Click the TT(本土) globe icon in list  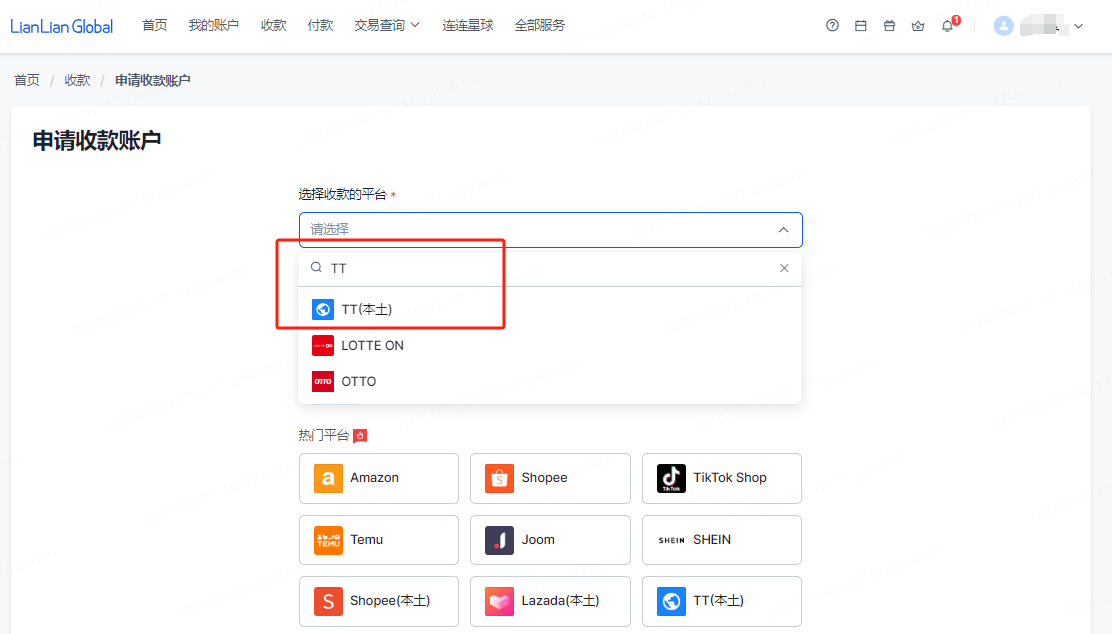(x=323, y=309)
